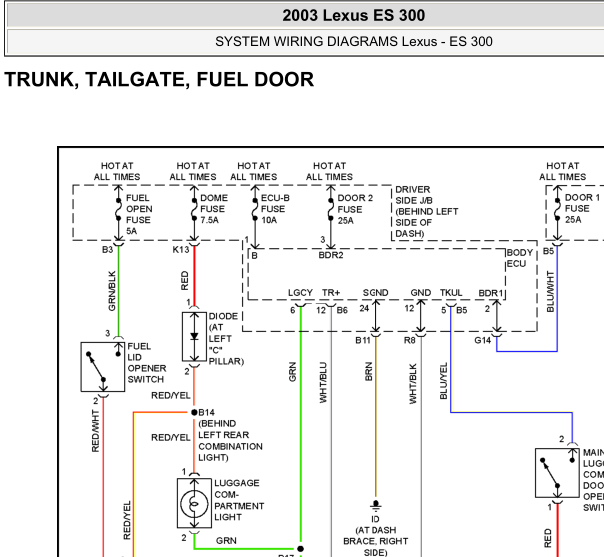Click the 'TR+' terminal label
The width and height of the screenshot is (604, 557).
[x=331, y=293]
